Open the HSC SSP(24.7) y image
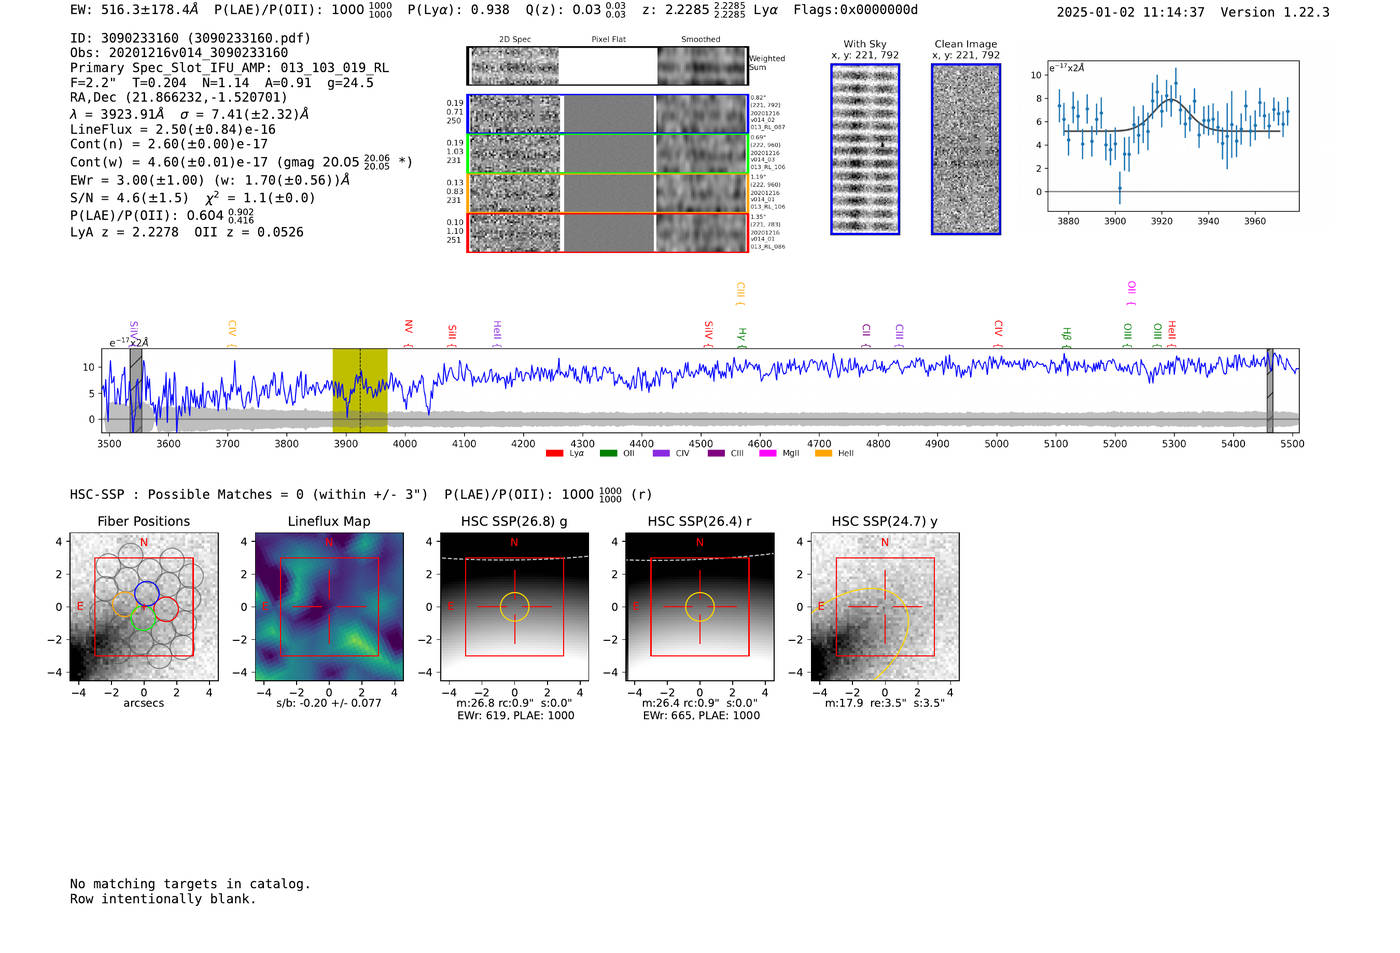The height and width of the screenshot is (953, 1400). click(x=885, y=607)
